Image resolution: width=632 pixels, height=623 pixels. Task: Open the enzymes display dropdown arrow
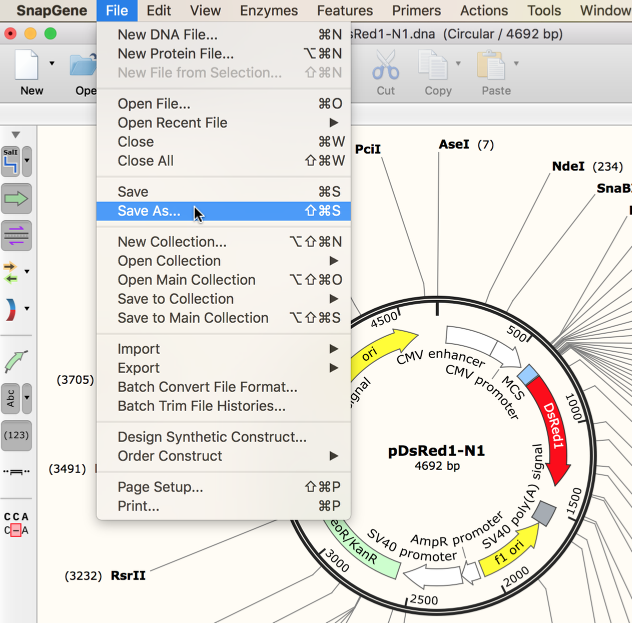[27, 161]
